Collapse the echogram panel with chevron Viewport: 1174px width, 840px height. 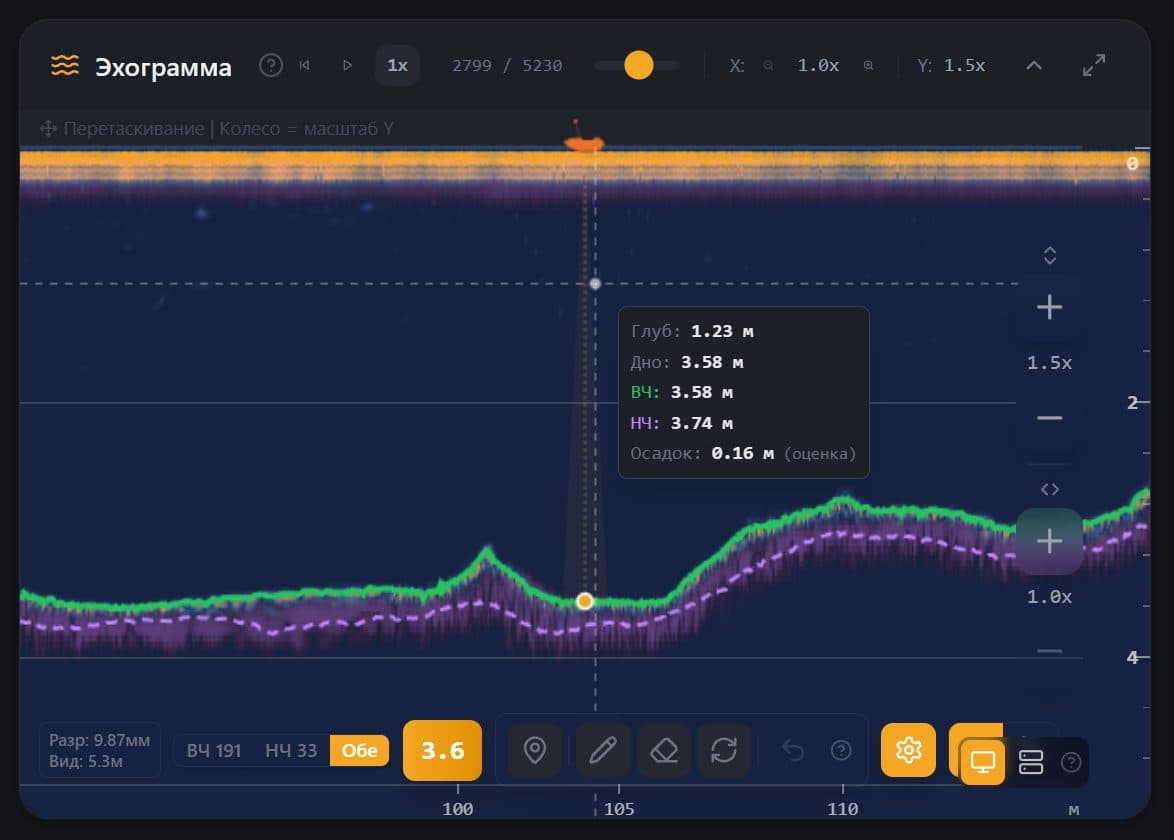coord(1034,65)
